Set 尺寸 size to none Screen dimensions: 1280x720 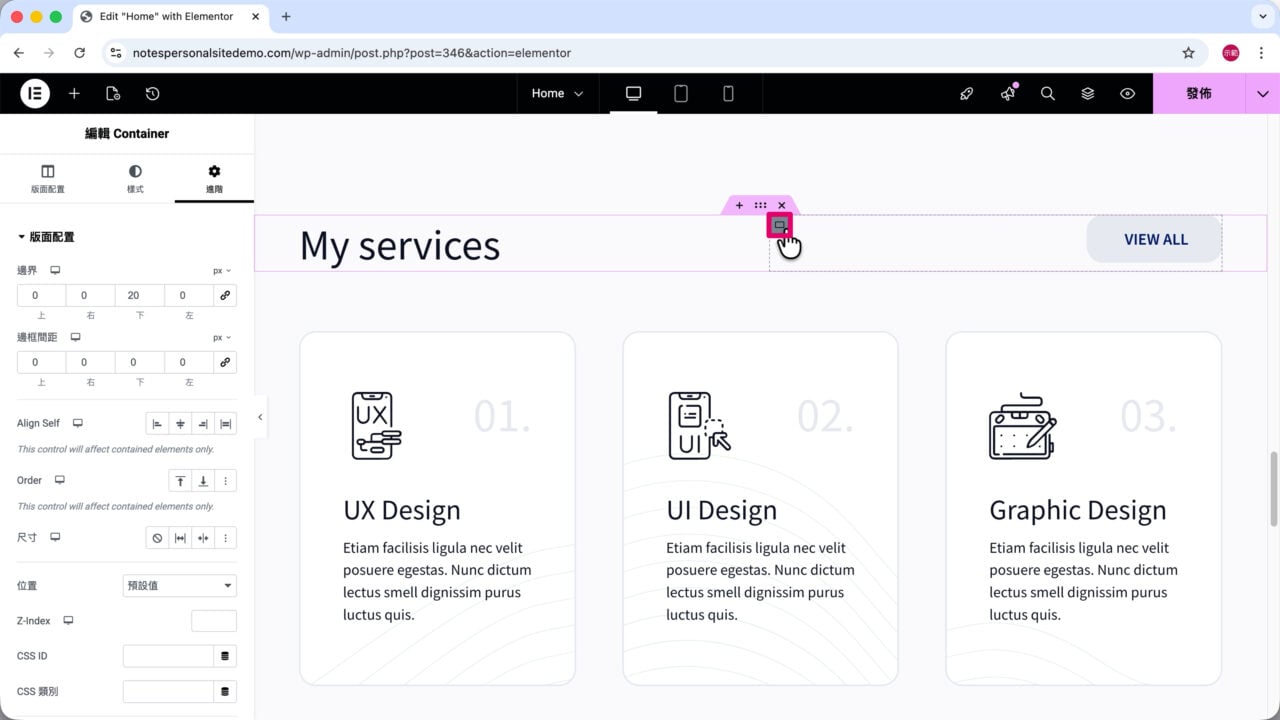157,538
